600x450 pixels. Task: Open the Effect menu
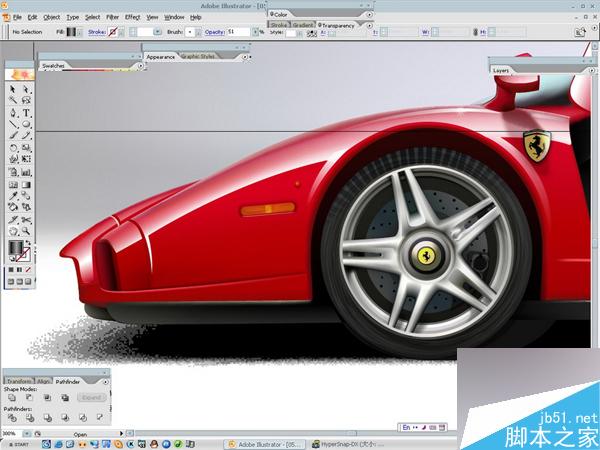click(132, 17)
